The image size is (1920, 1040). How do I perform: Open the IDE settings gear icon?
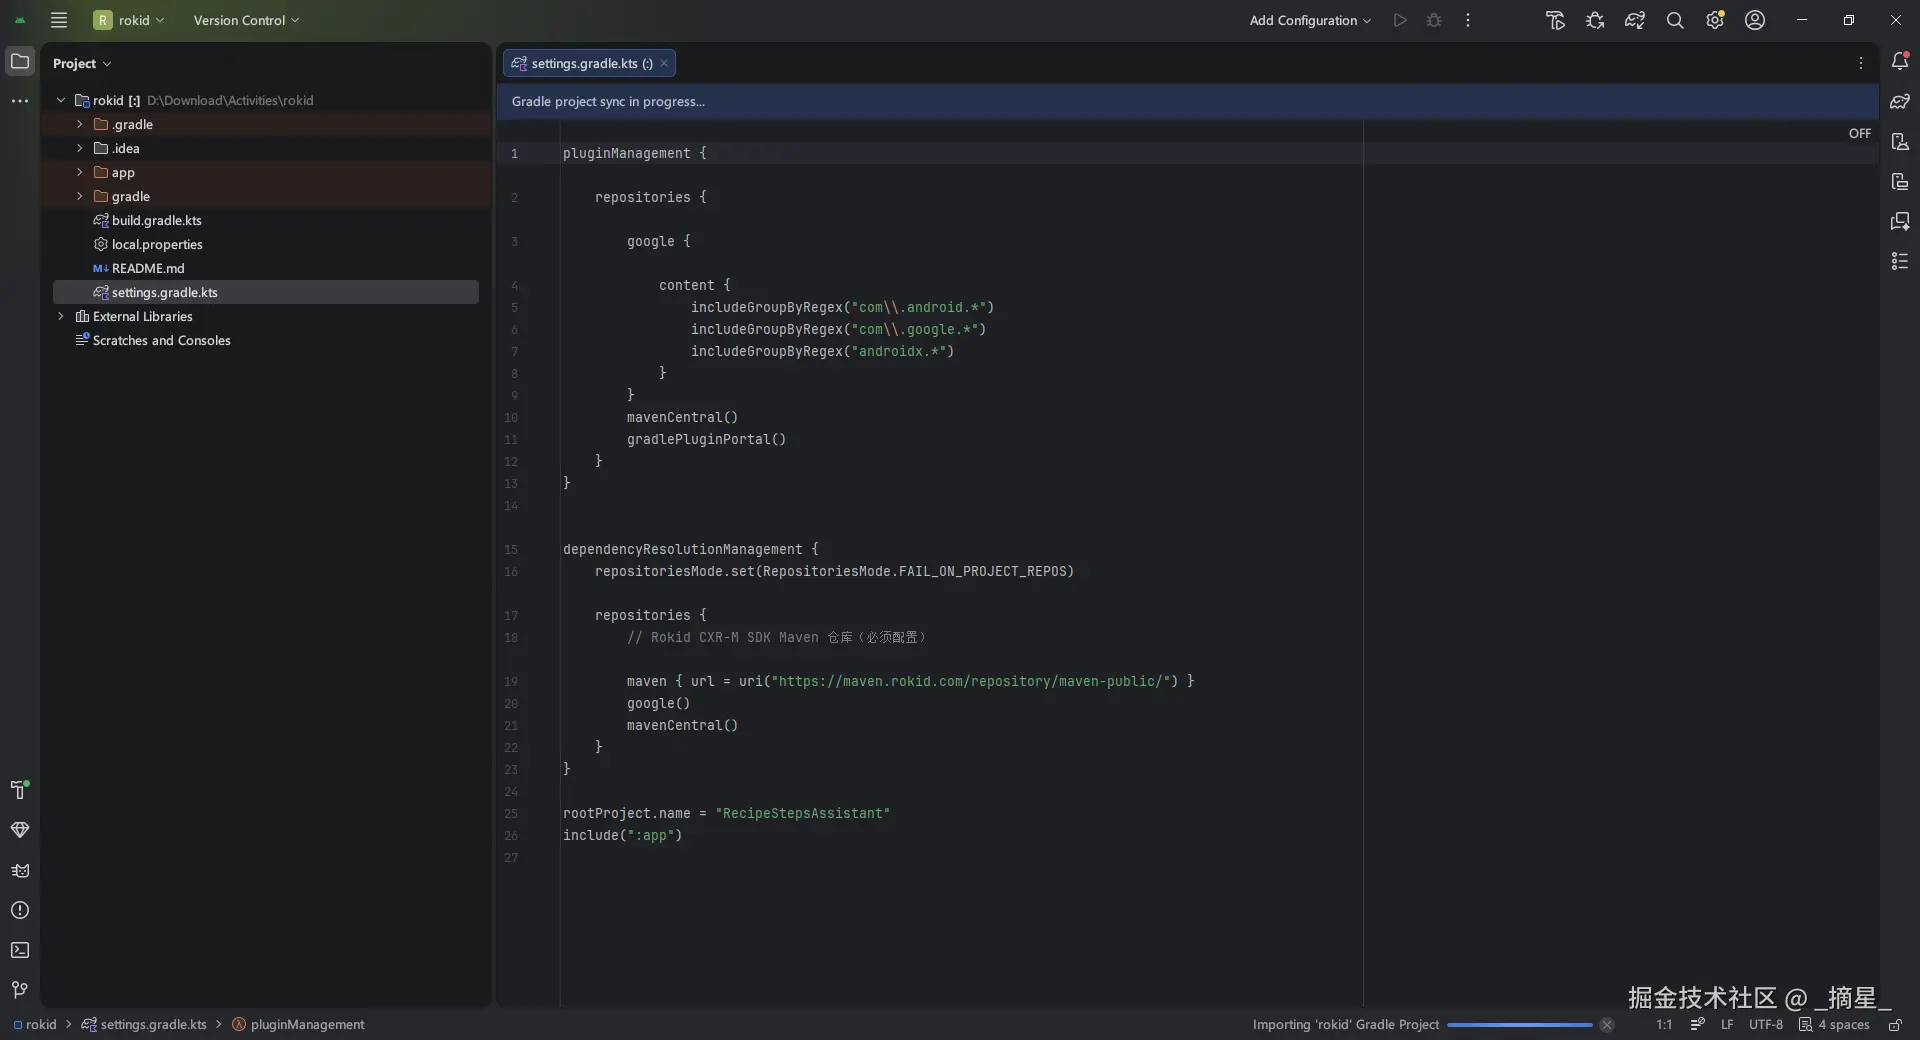pyautogui.click(x=1715, y=20)
